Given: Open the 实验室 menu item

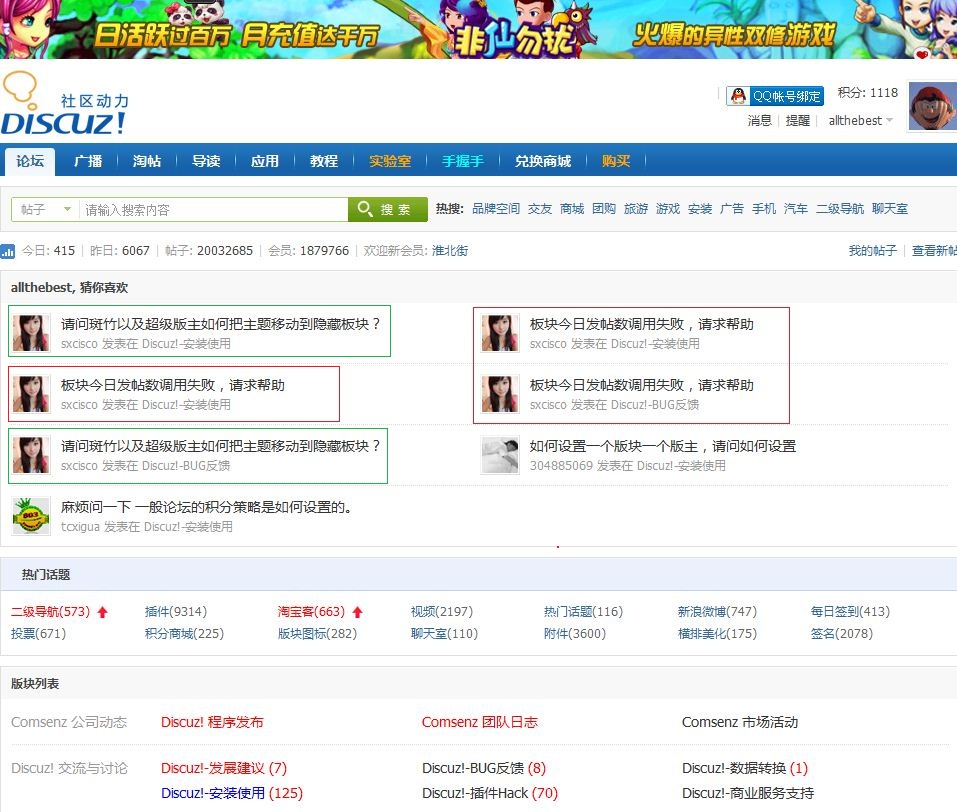Looking at the screenshot, I should (x=390, y=161).
